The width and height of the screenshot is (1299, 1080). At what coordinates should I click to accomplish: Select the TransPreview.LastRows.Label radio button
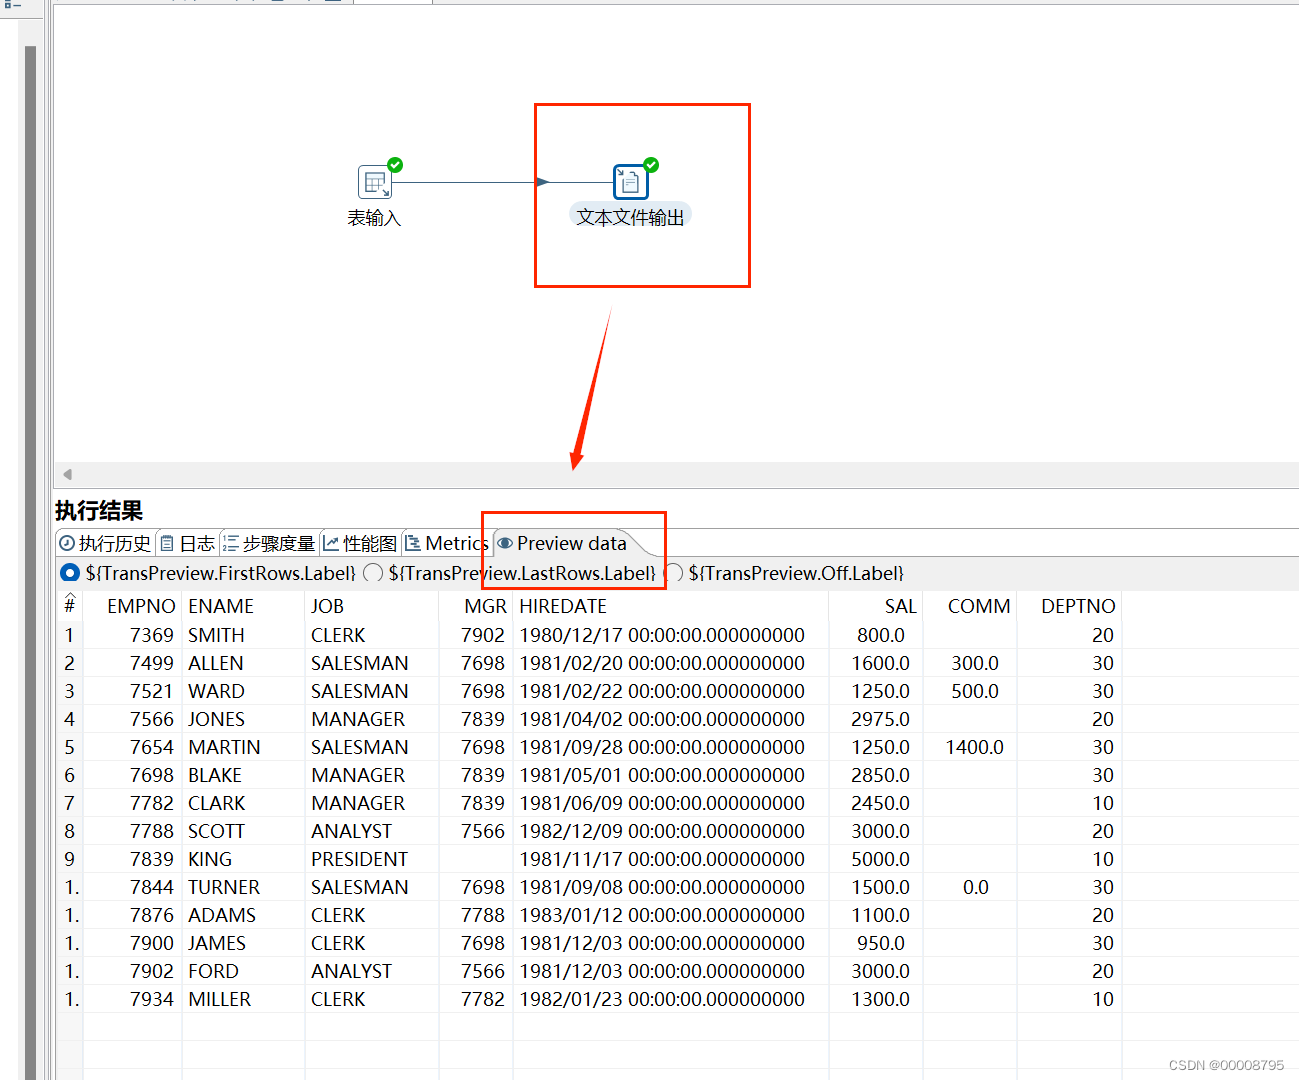tap(373, 573)
